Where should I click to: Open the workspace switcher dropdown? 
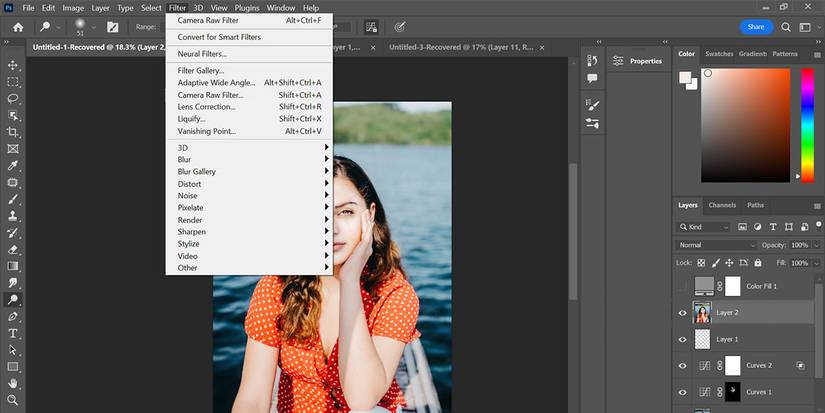point(805,27)
